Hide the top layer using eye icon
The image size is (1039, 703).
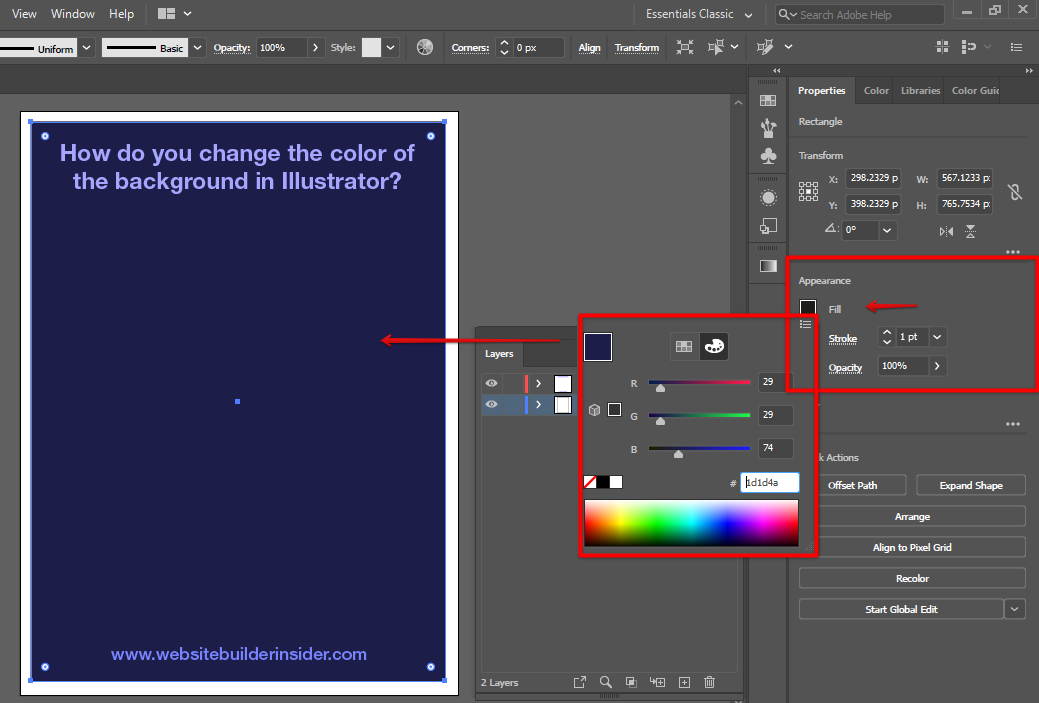[491, 383]
